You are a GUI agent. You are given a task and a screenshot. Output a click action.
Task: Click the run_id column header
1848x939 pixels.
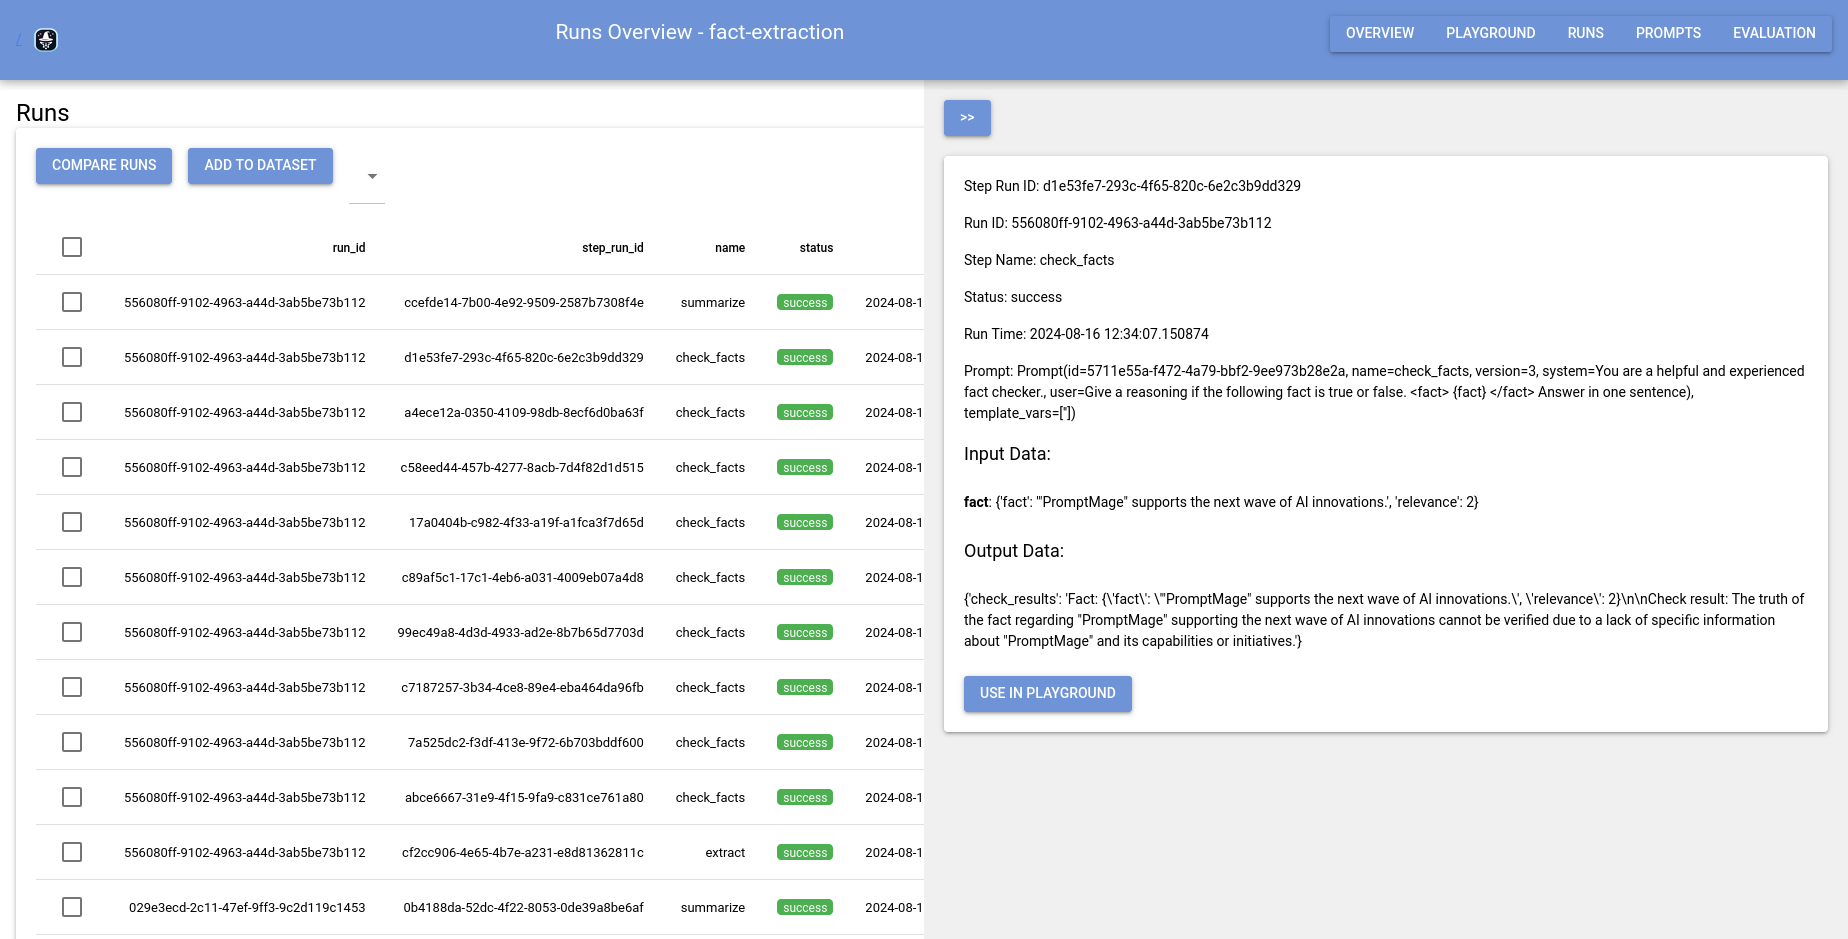[x=349, y=248]
